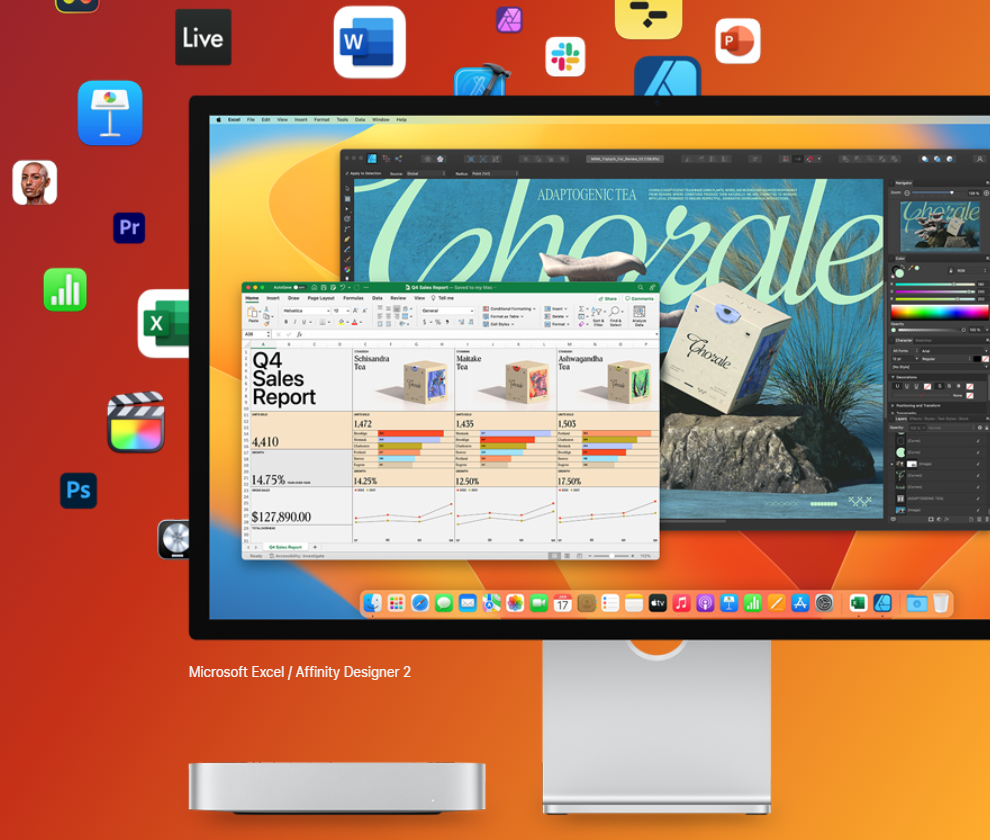The image size is (990, 840).
Task: Open the Draw ribbon tab in Excel
Action: pyautogui.click(x=294, y=298)
